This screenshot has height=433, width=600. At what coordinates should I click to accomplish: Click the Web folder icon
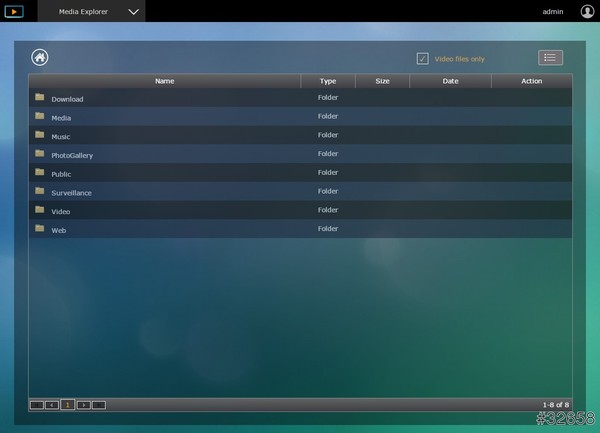coord(40,228)
